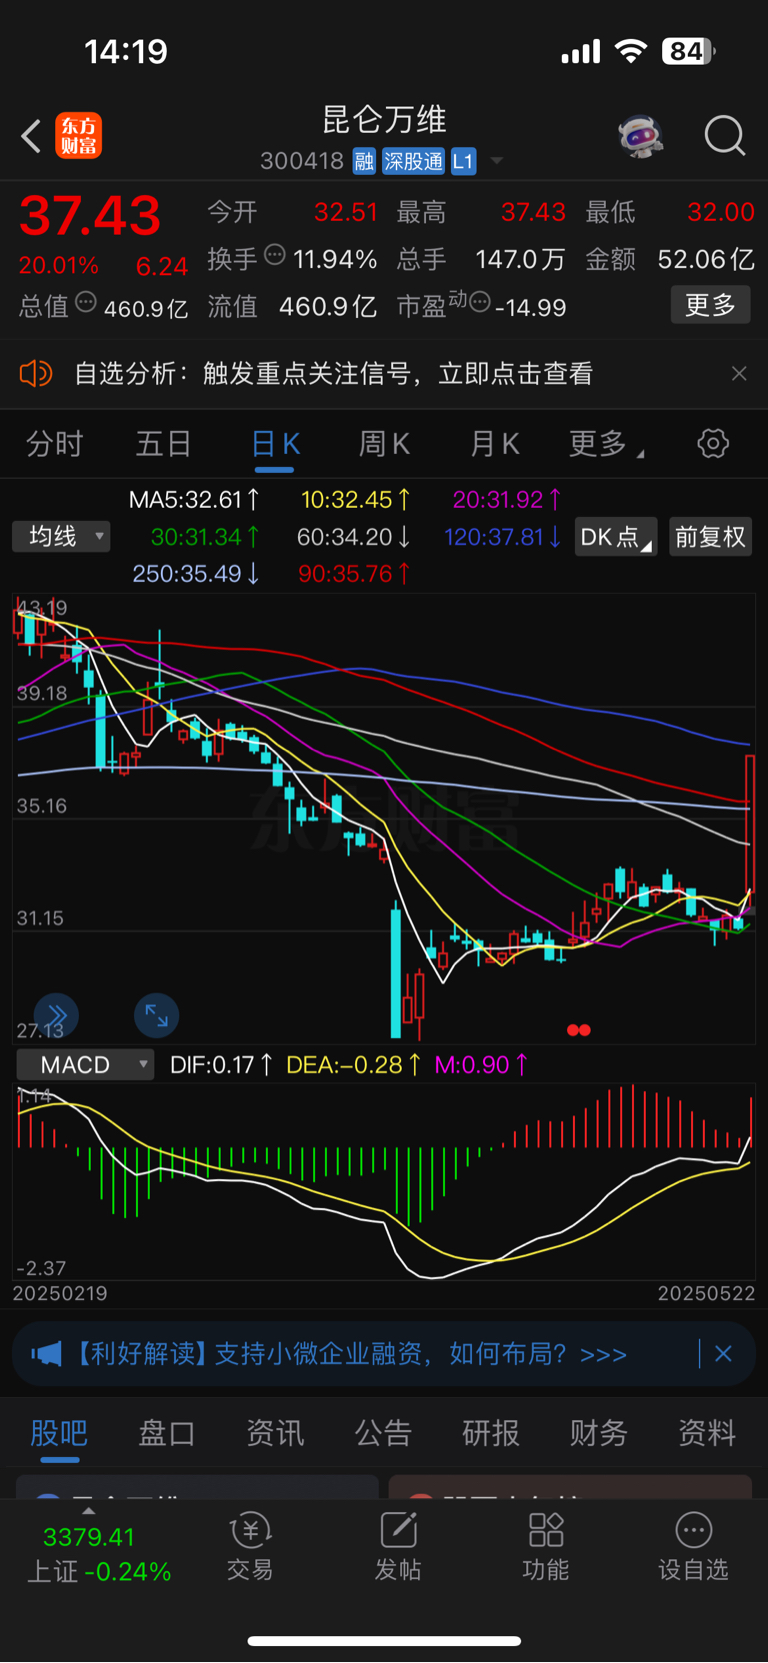
Task: Switch to 五日 chart tab
Action: click(163, 444)
